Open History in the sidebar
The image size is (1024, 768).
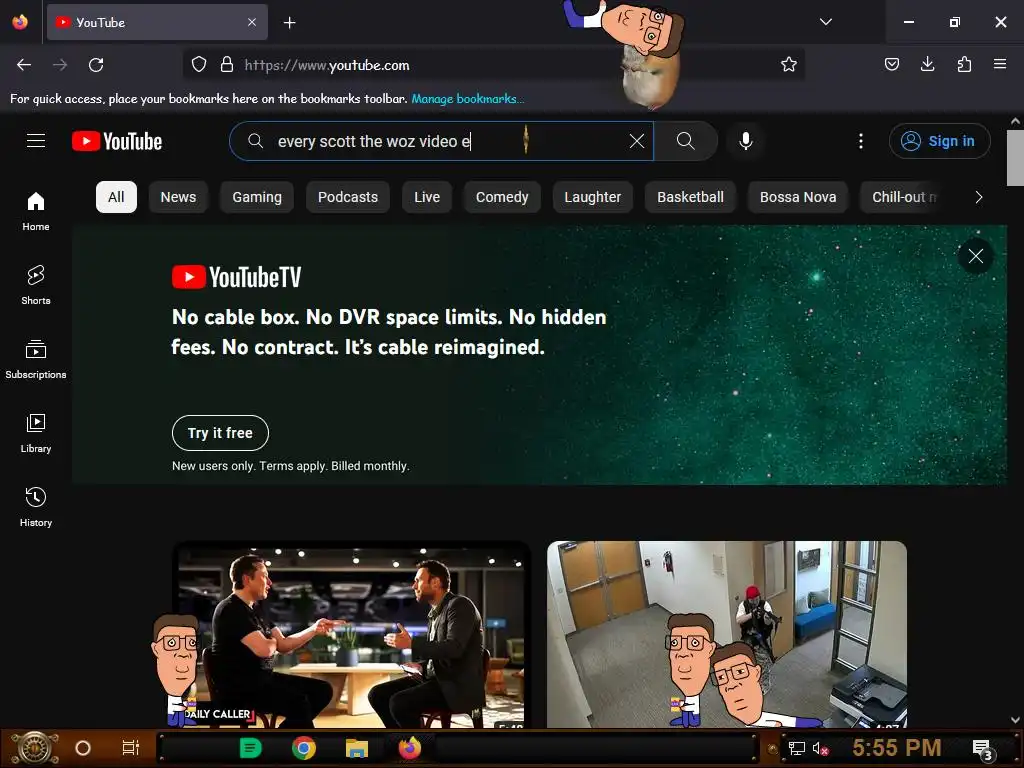(x=36, y=507)
